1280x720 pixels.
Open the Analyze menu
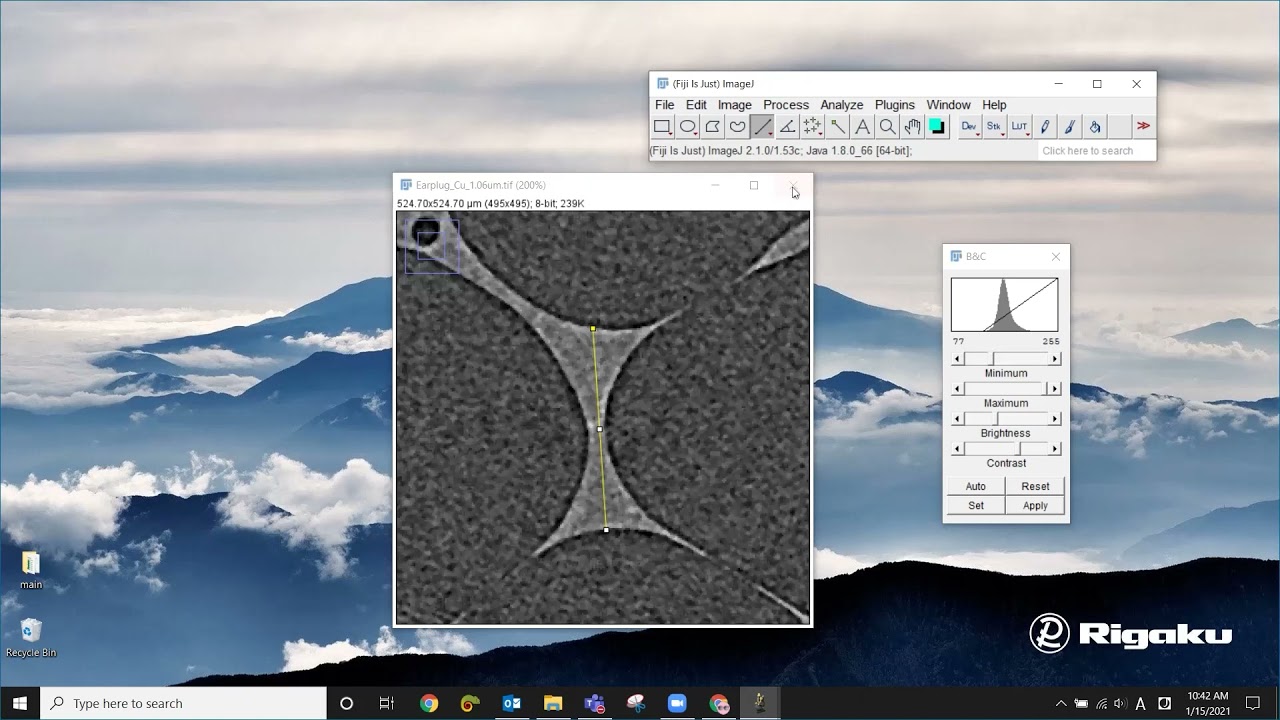pyautogui.click(x=841, y=104)
